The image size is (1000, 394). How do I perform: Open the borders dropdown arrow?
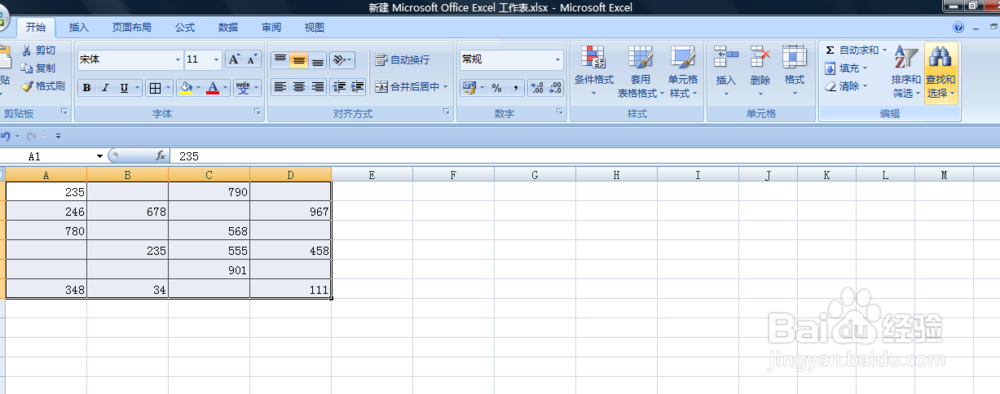(x=168, y=89)
